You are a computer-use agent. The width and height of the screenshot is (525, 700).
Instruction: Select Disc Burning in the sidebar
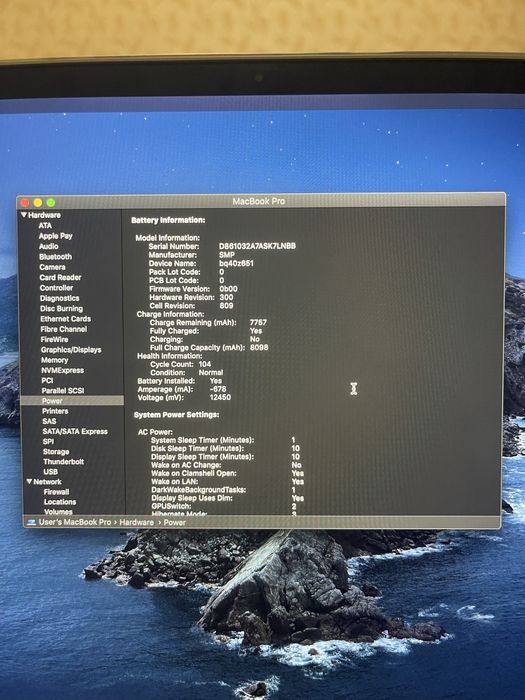pyautogui.click(x=62, y=308)
